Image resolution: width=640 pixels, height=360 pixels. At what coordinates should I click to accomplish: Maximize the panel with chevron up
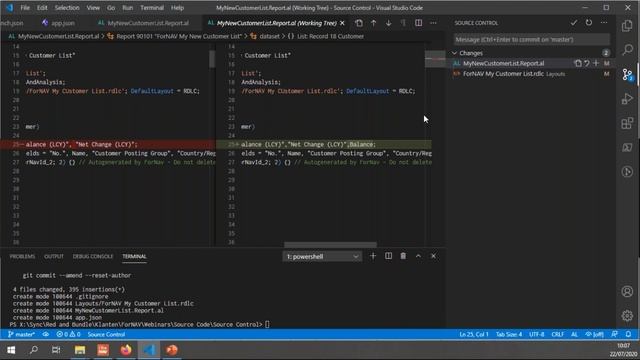pyautogui.click(x=418, y=256)
